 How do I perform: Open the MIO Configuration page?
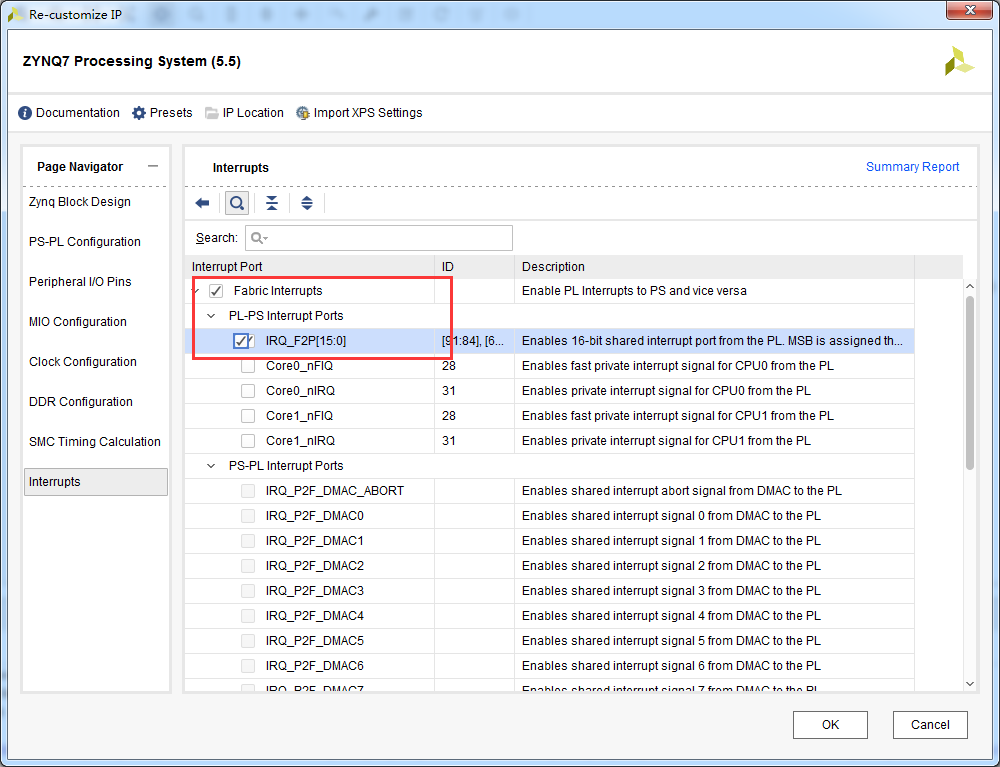78,322
